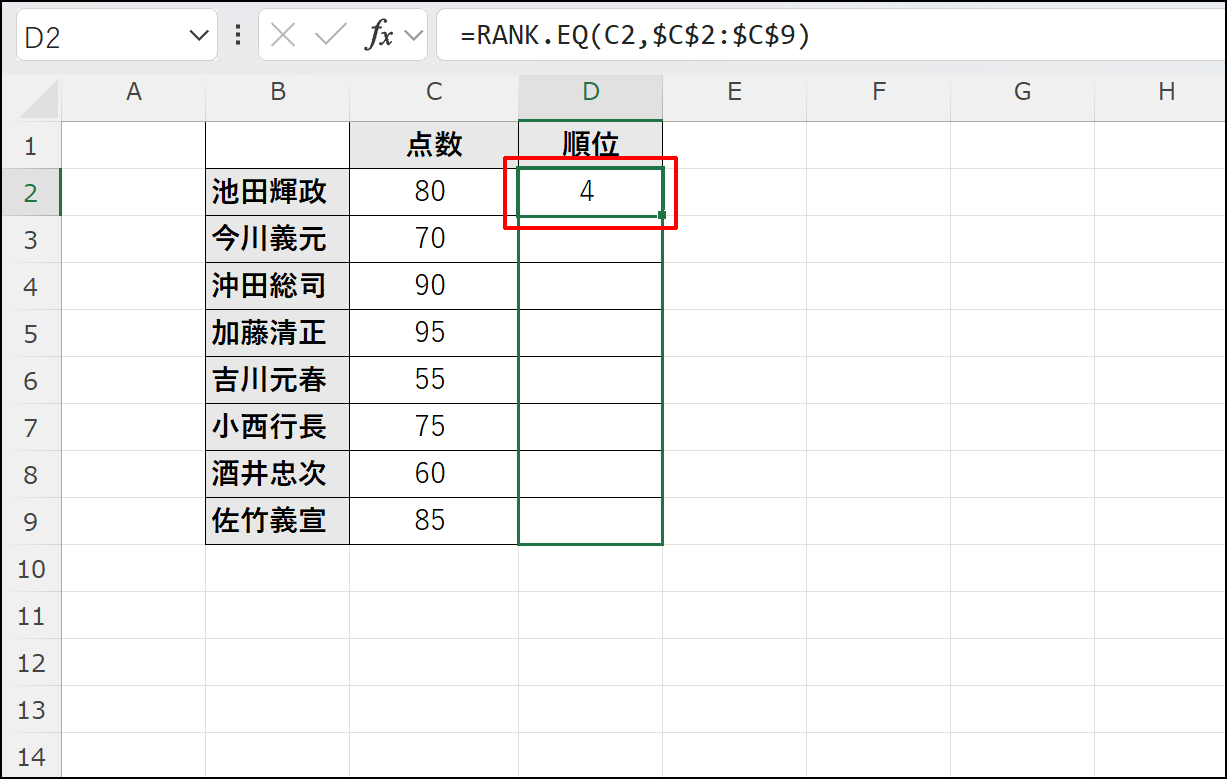
Task: Select the cell showing score 85
Action: pyautogui.click(x=433, y=521)
